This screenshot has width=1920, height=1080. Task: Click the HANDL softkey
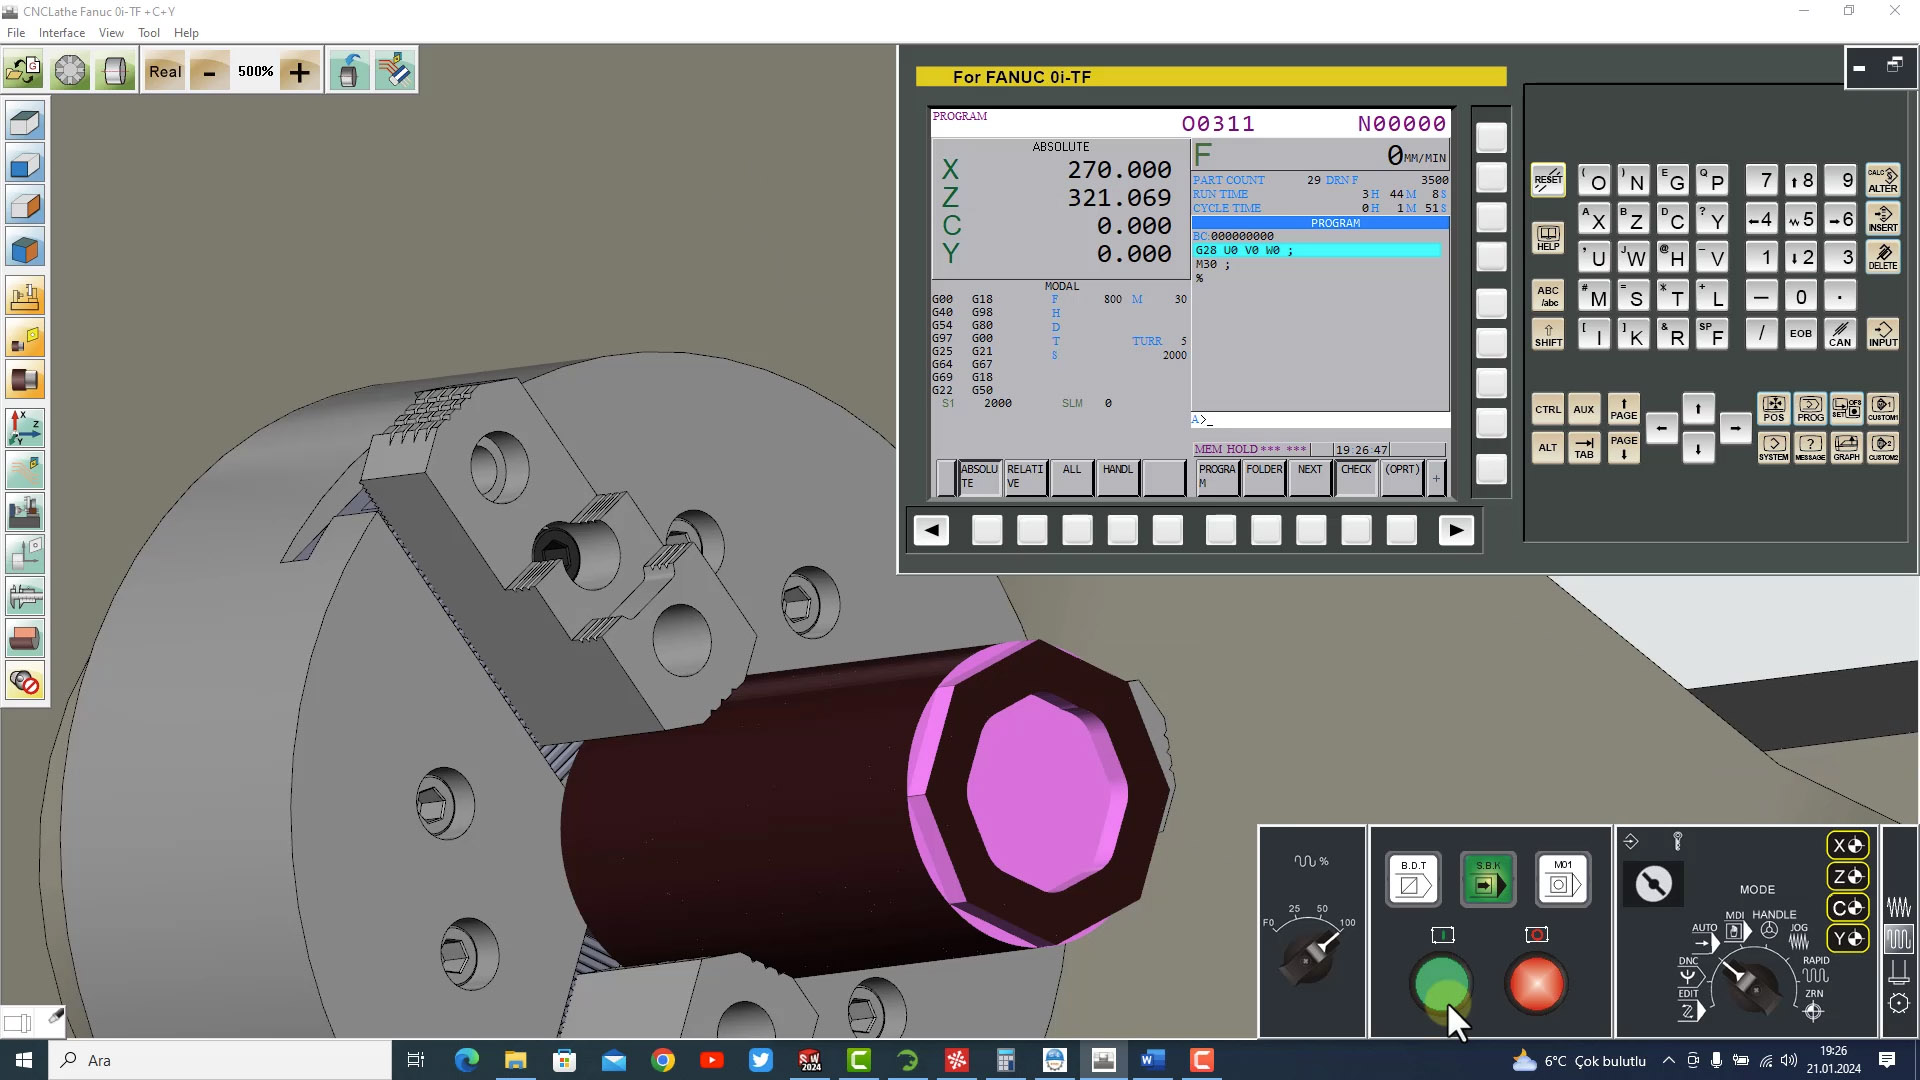(x=1118, y=477)
